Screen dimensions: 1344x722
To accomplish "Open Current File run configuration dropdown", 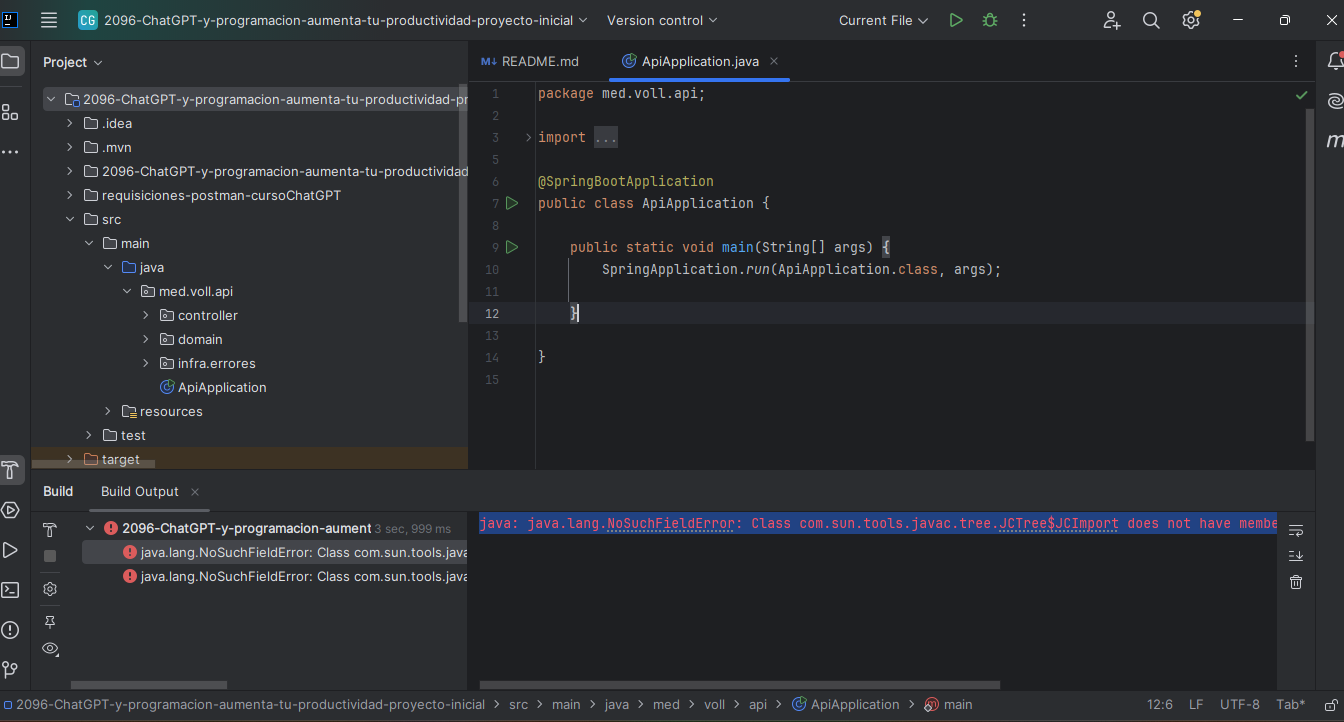I will pos(883,20).
